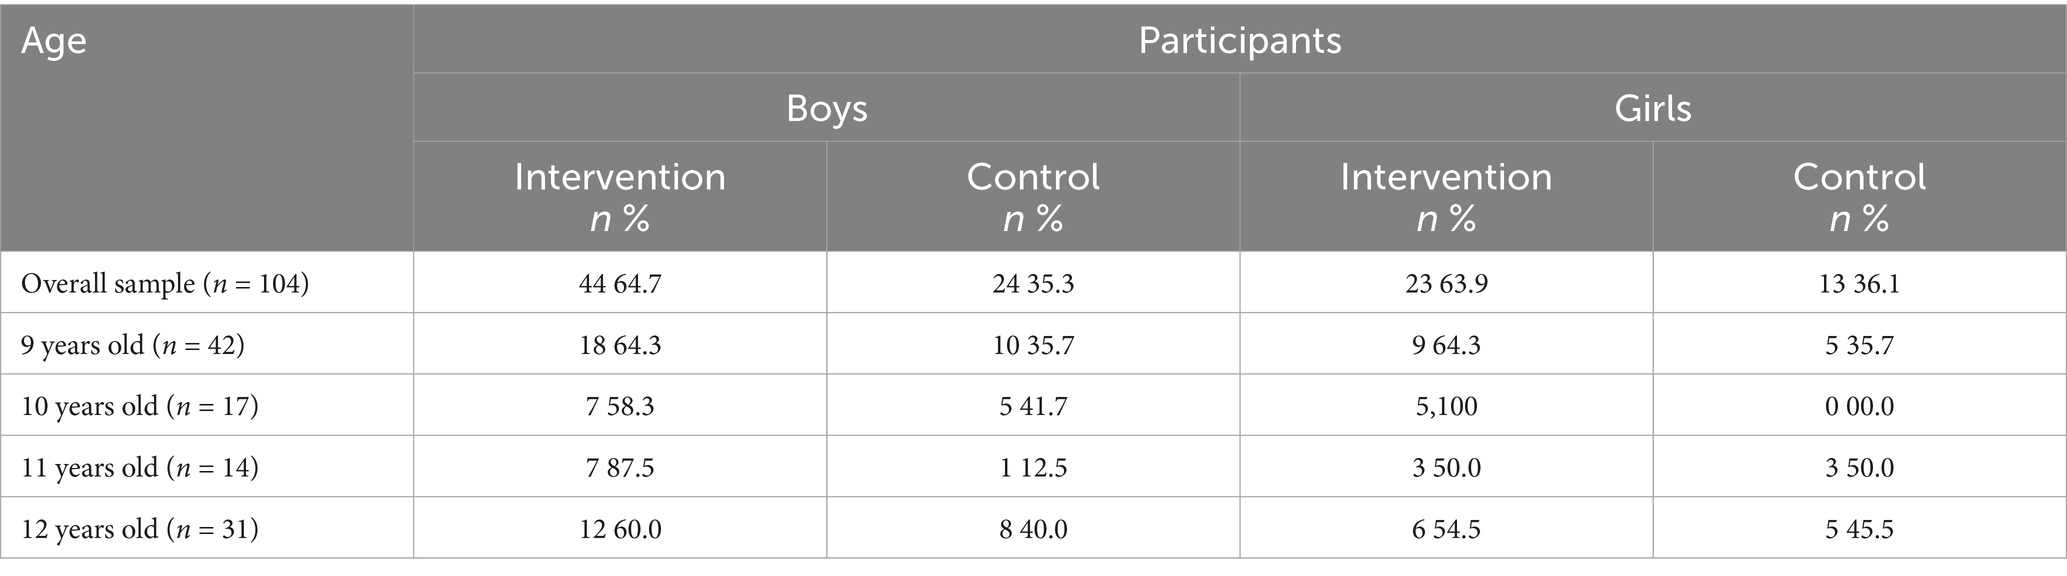This screenshot has height=576, width=2067.
Task: Click the cell reading 23 63.9
Action: coord(1446,284)
